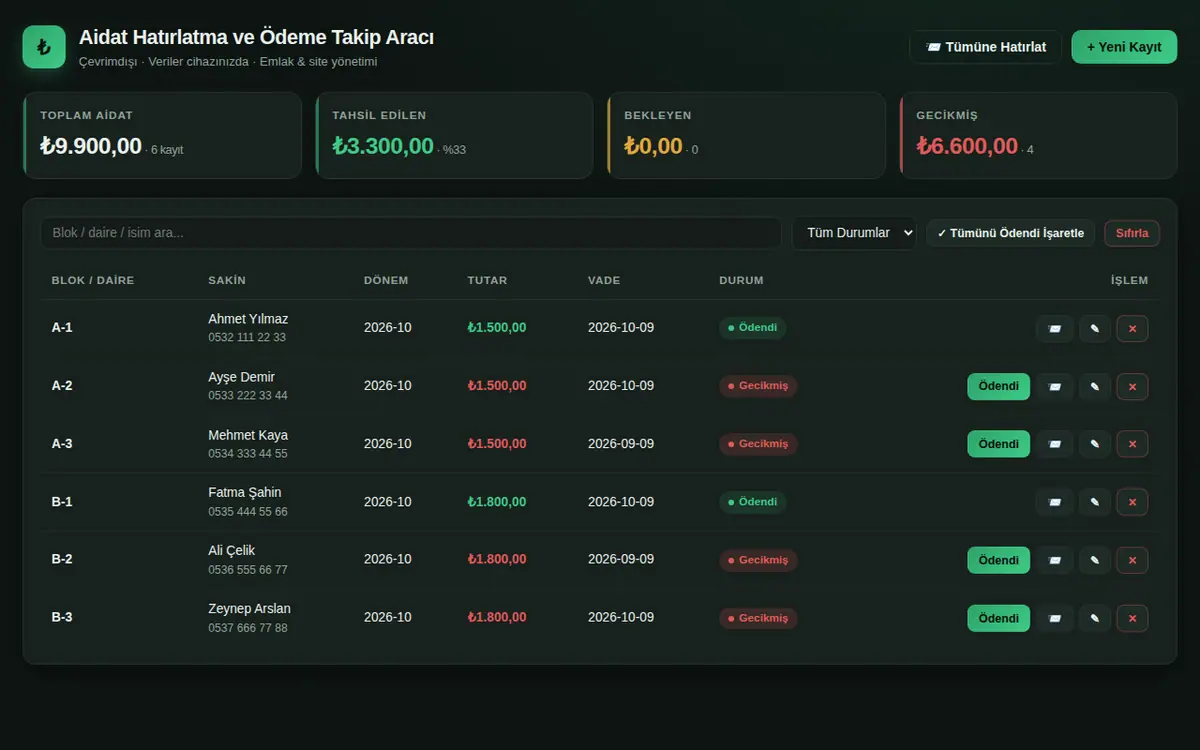
Task: Click the VADE column header
Action: tap(604, 280)
